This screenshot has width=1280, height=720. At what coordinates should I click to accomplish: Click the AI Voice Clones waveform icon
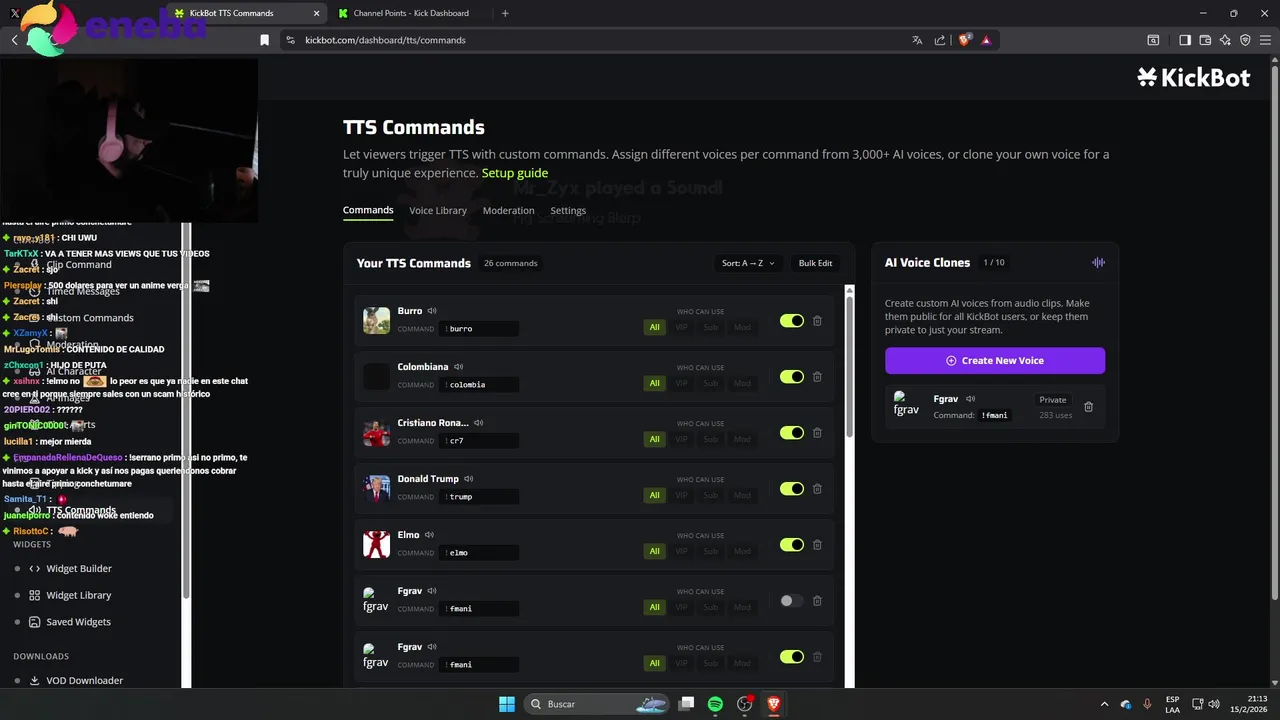[1098, 263]
